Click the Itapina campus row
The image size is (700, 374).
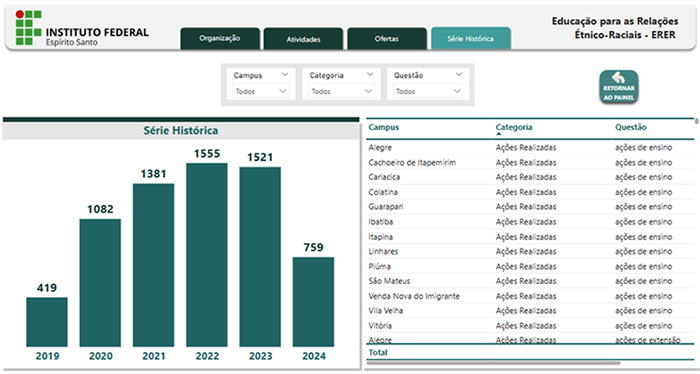pyautogui.click(x=530, y=237)
